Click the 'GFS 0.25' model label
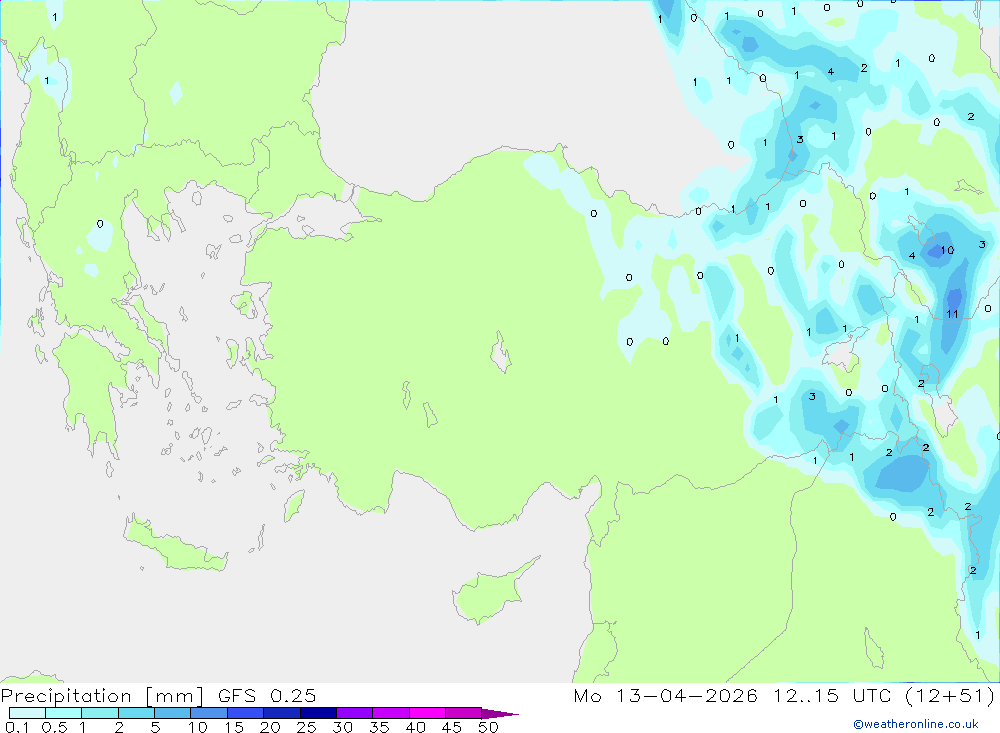 tap(267, 695)
